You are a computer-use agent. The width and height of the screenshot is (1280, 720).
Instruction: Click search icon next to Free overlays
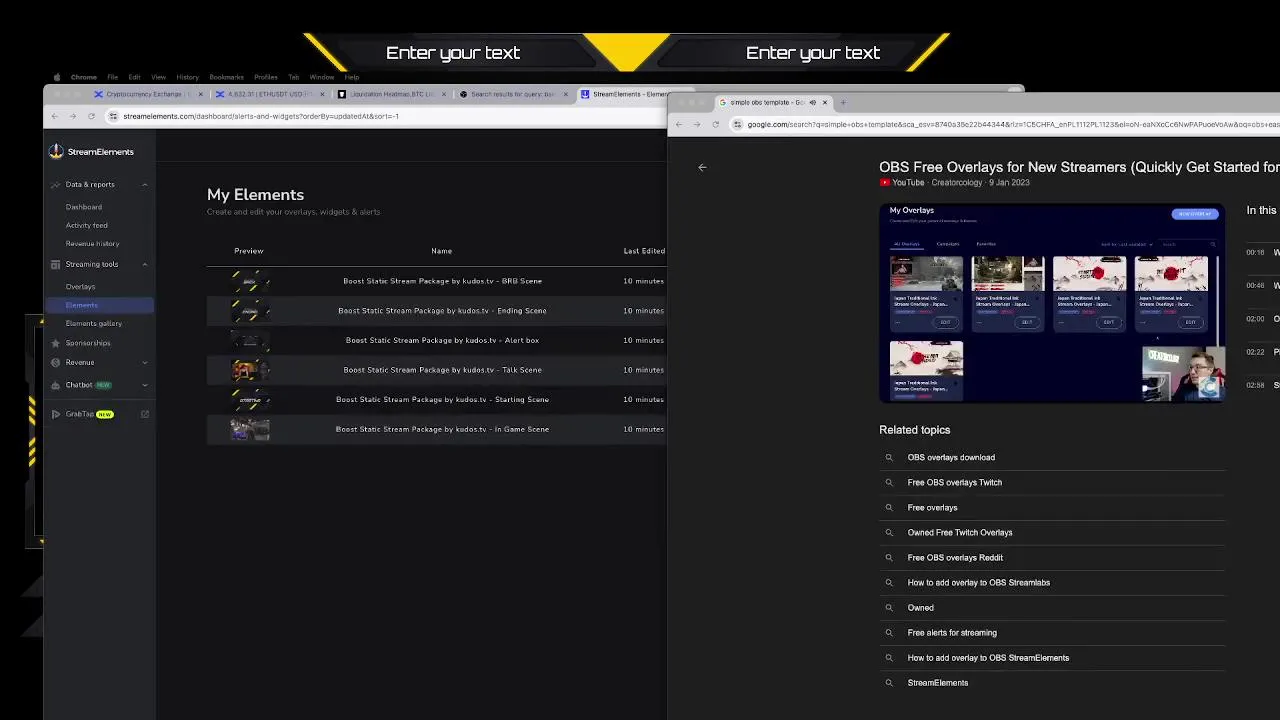888,508
